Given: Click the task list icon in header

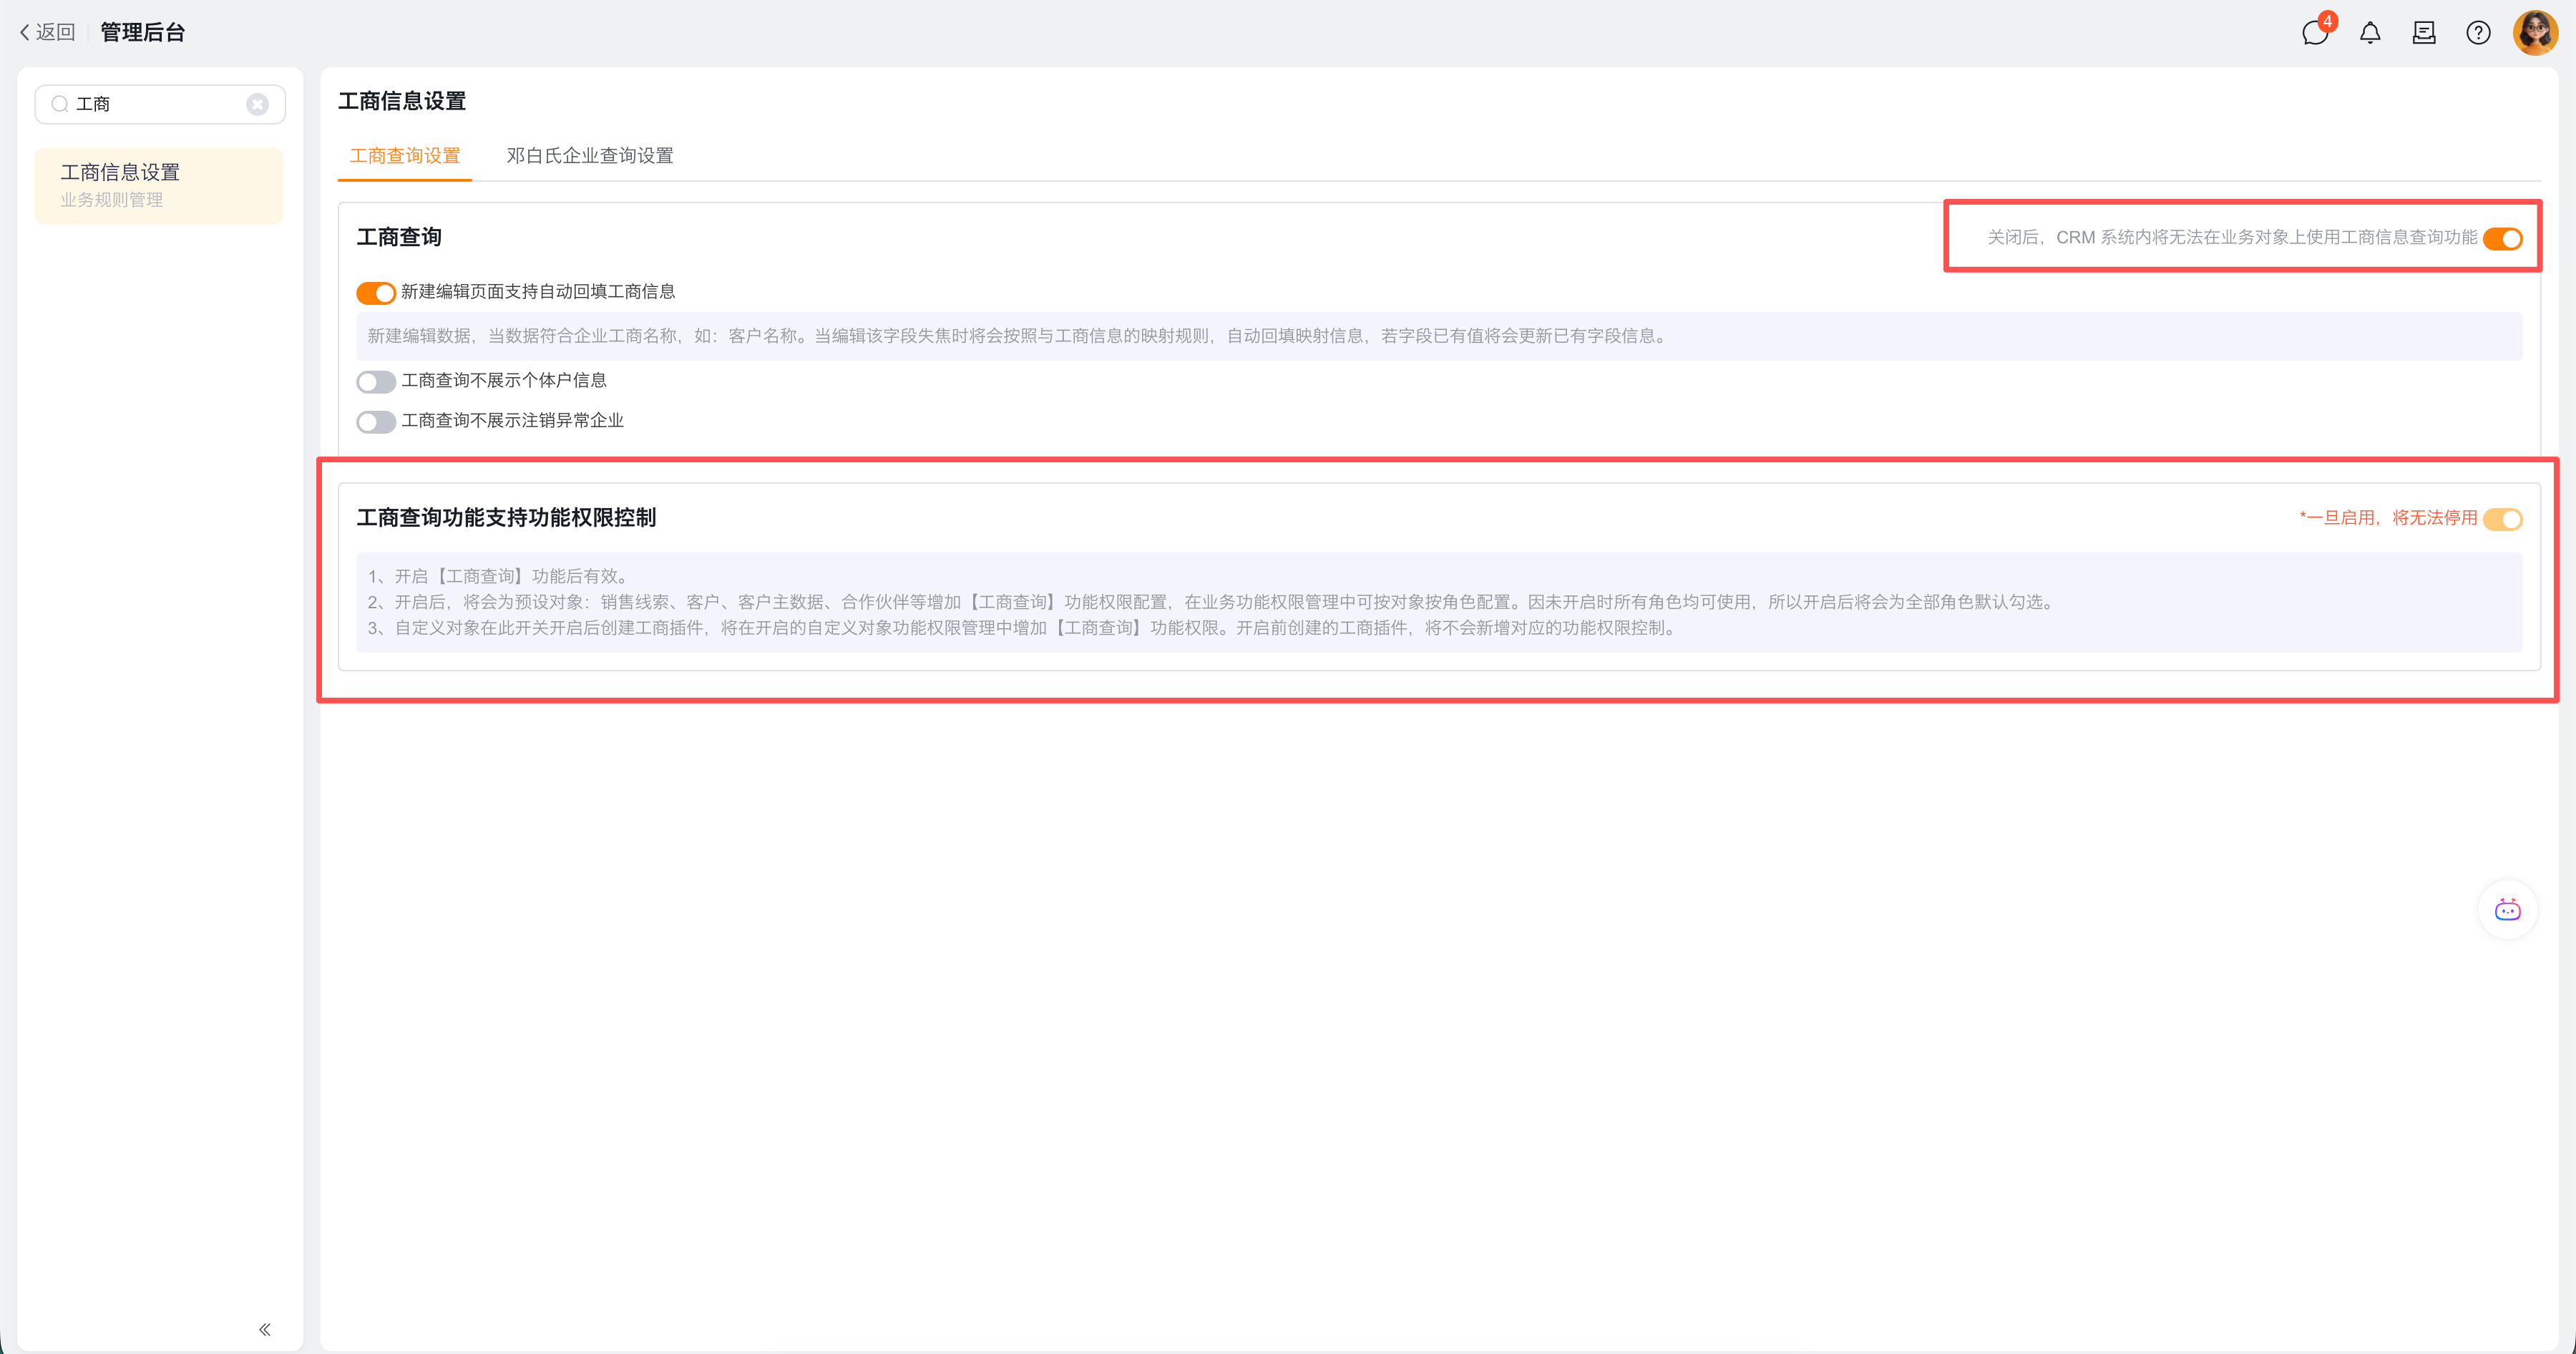Looking at the screenshot, I should click(2424, 33).
